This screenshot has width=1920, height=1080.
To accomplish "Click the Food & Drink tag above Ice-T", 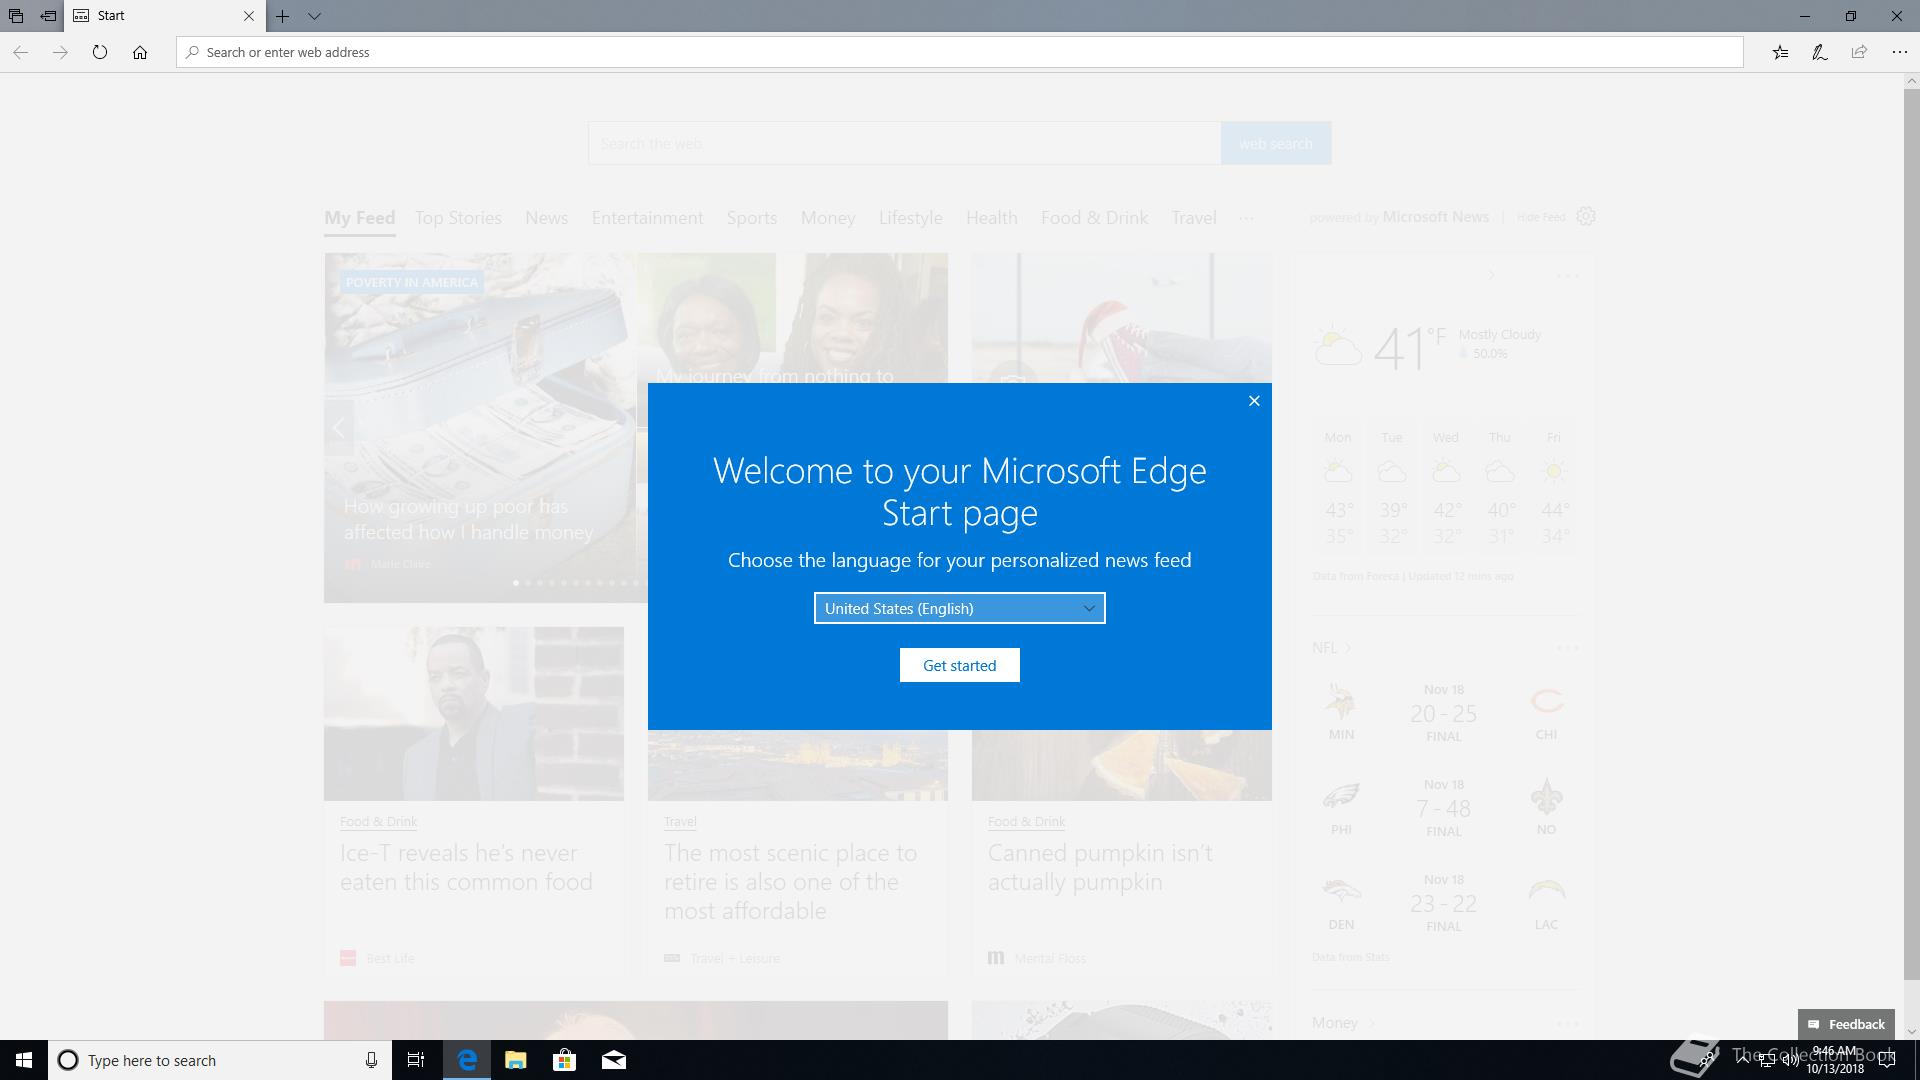I will point(378,821).
